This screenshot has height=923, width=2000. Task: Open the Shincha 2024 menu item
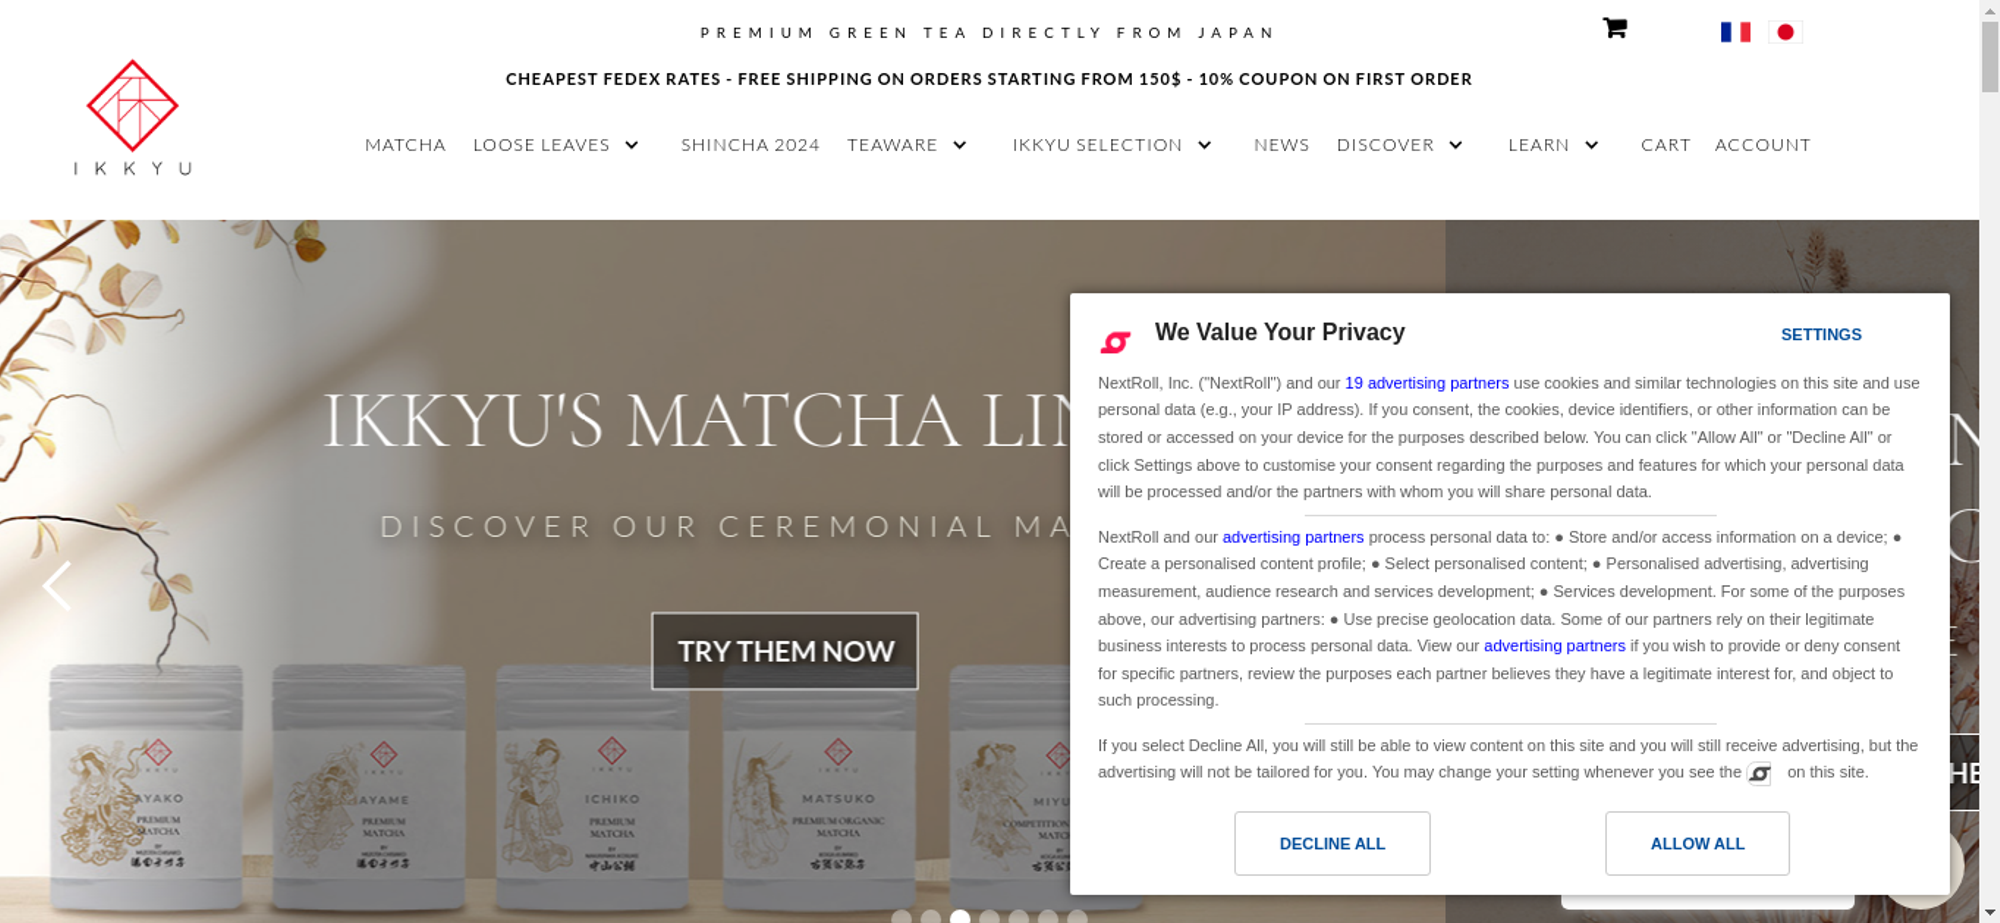tap(750, 145)
